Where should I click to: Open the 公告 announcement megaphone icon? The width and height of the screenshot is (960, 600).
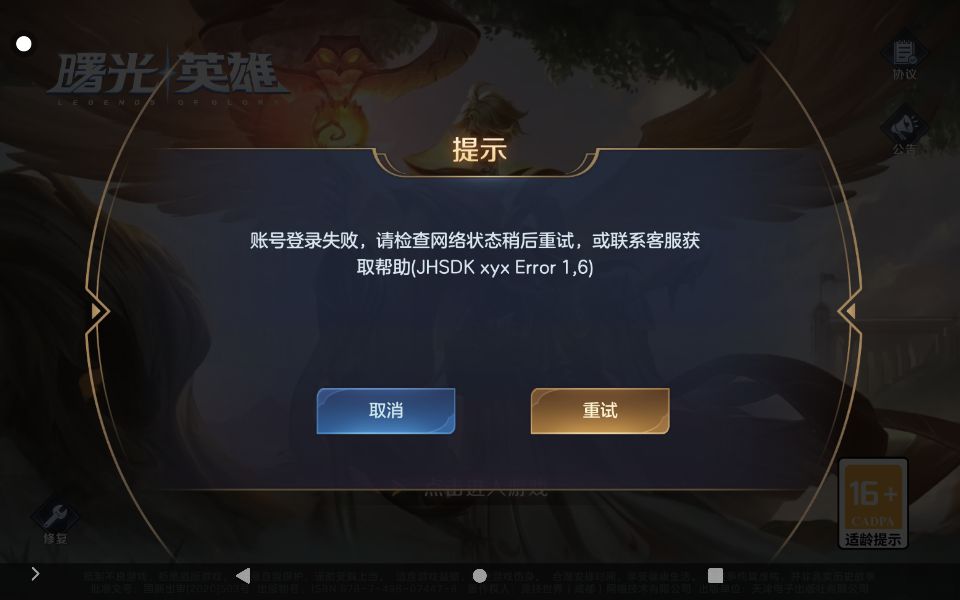click(x=904, y=132)
